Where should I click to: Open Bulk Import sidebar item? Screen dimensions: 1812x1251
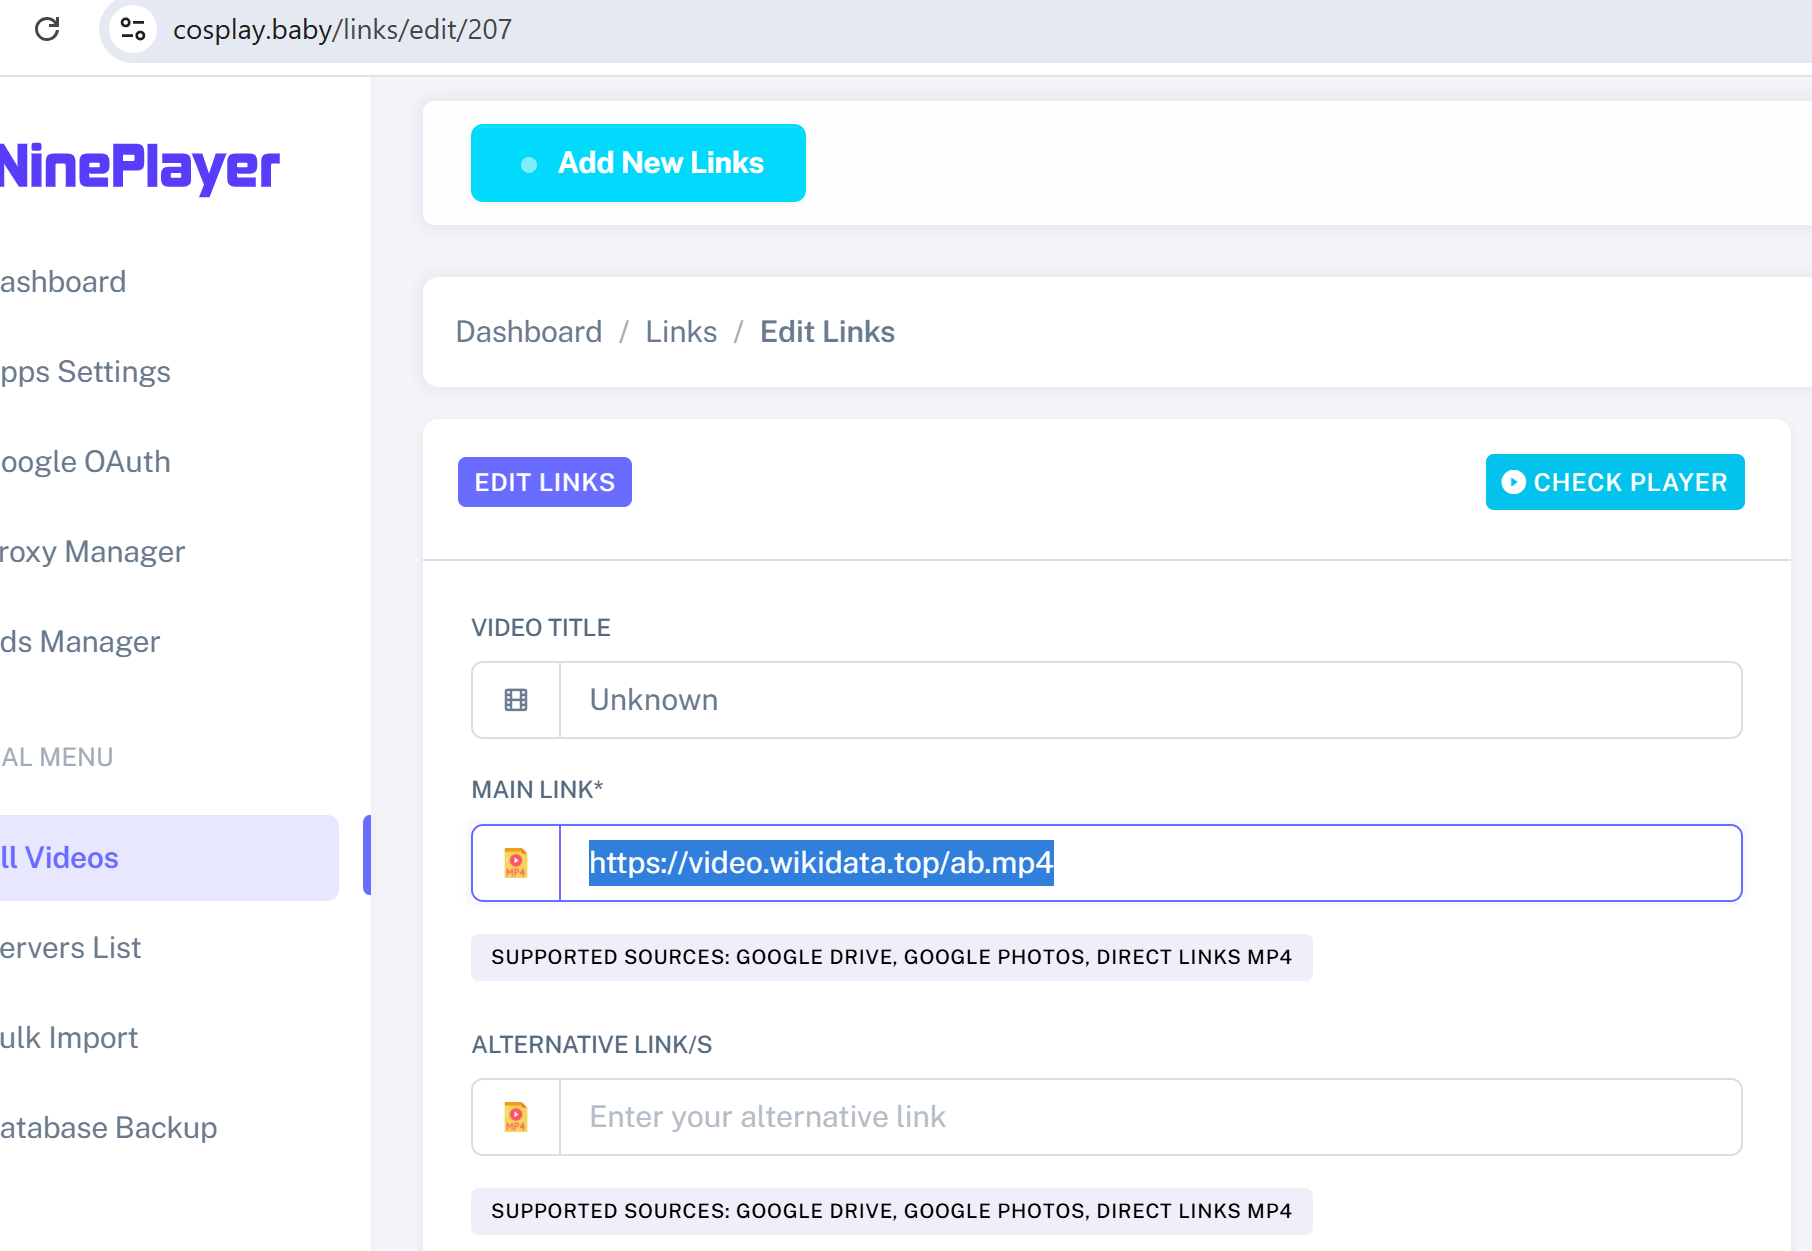69,1038
